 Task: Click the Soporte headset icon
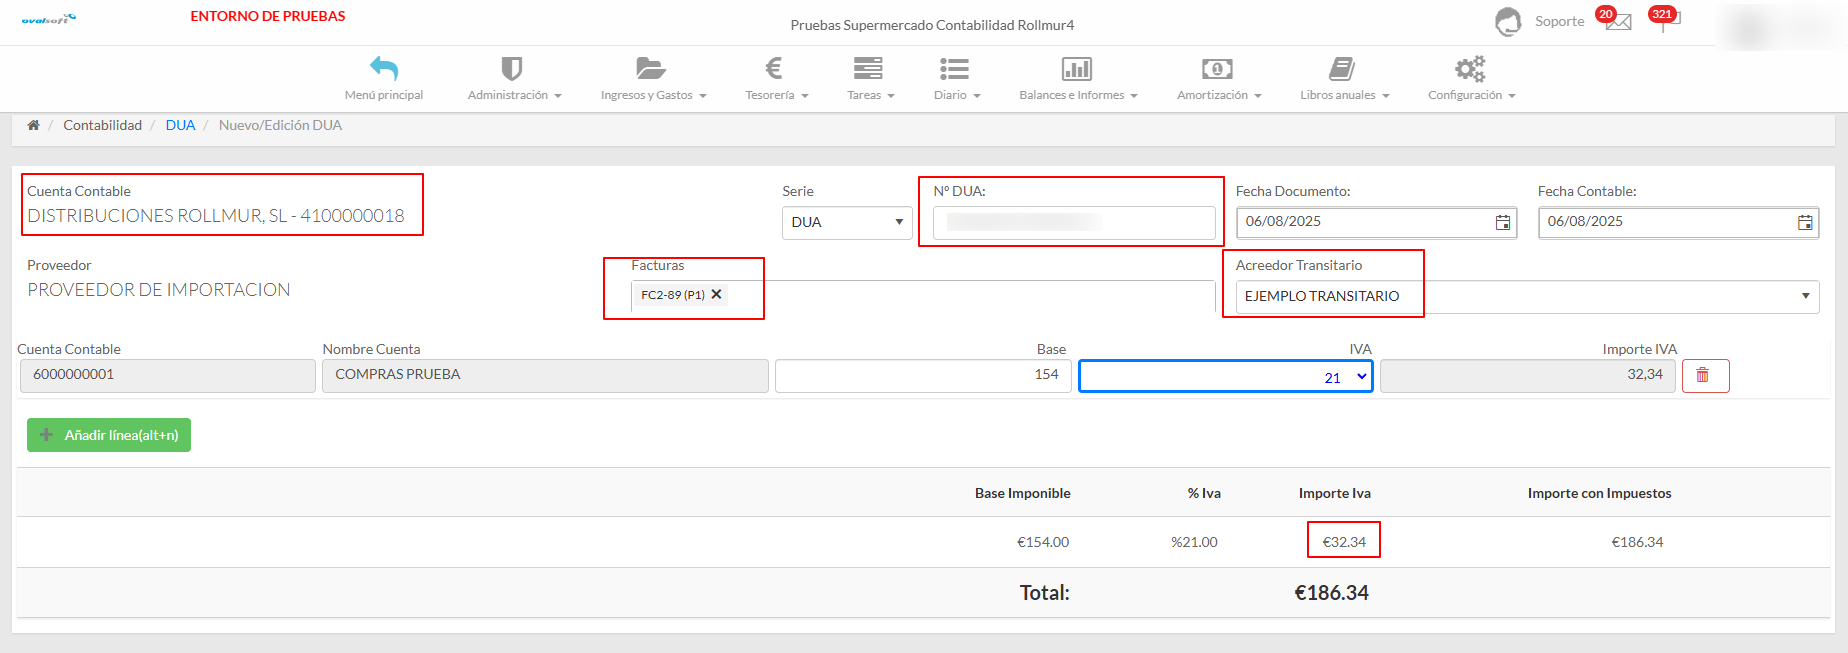click(x=1508, y=21)
